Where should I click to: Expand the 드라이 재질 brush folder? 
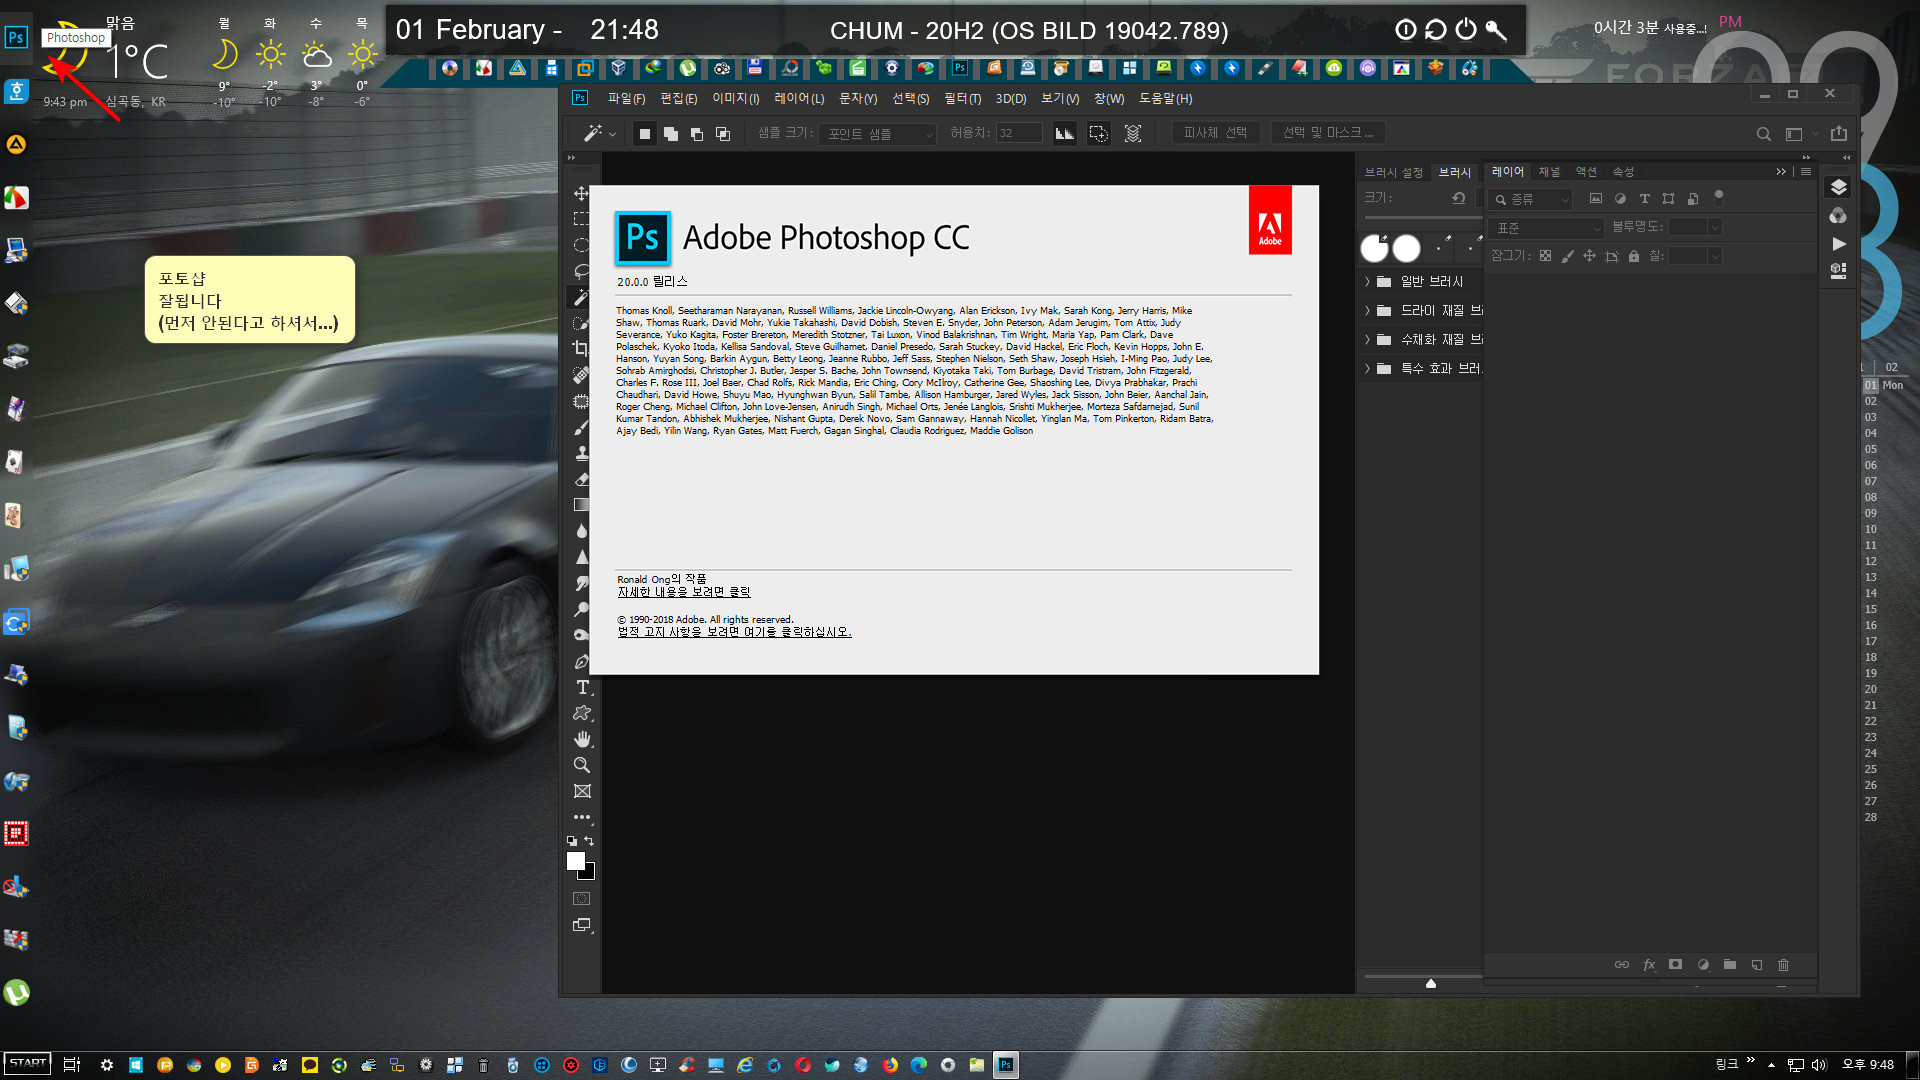[x=1368, y=311]
